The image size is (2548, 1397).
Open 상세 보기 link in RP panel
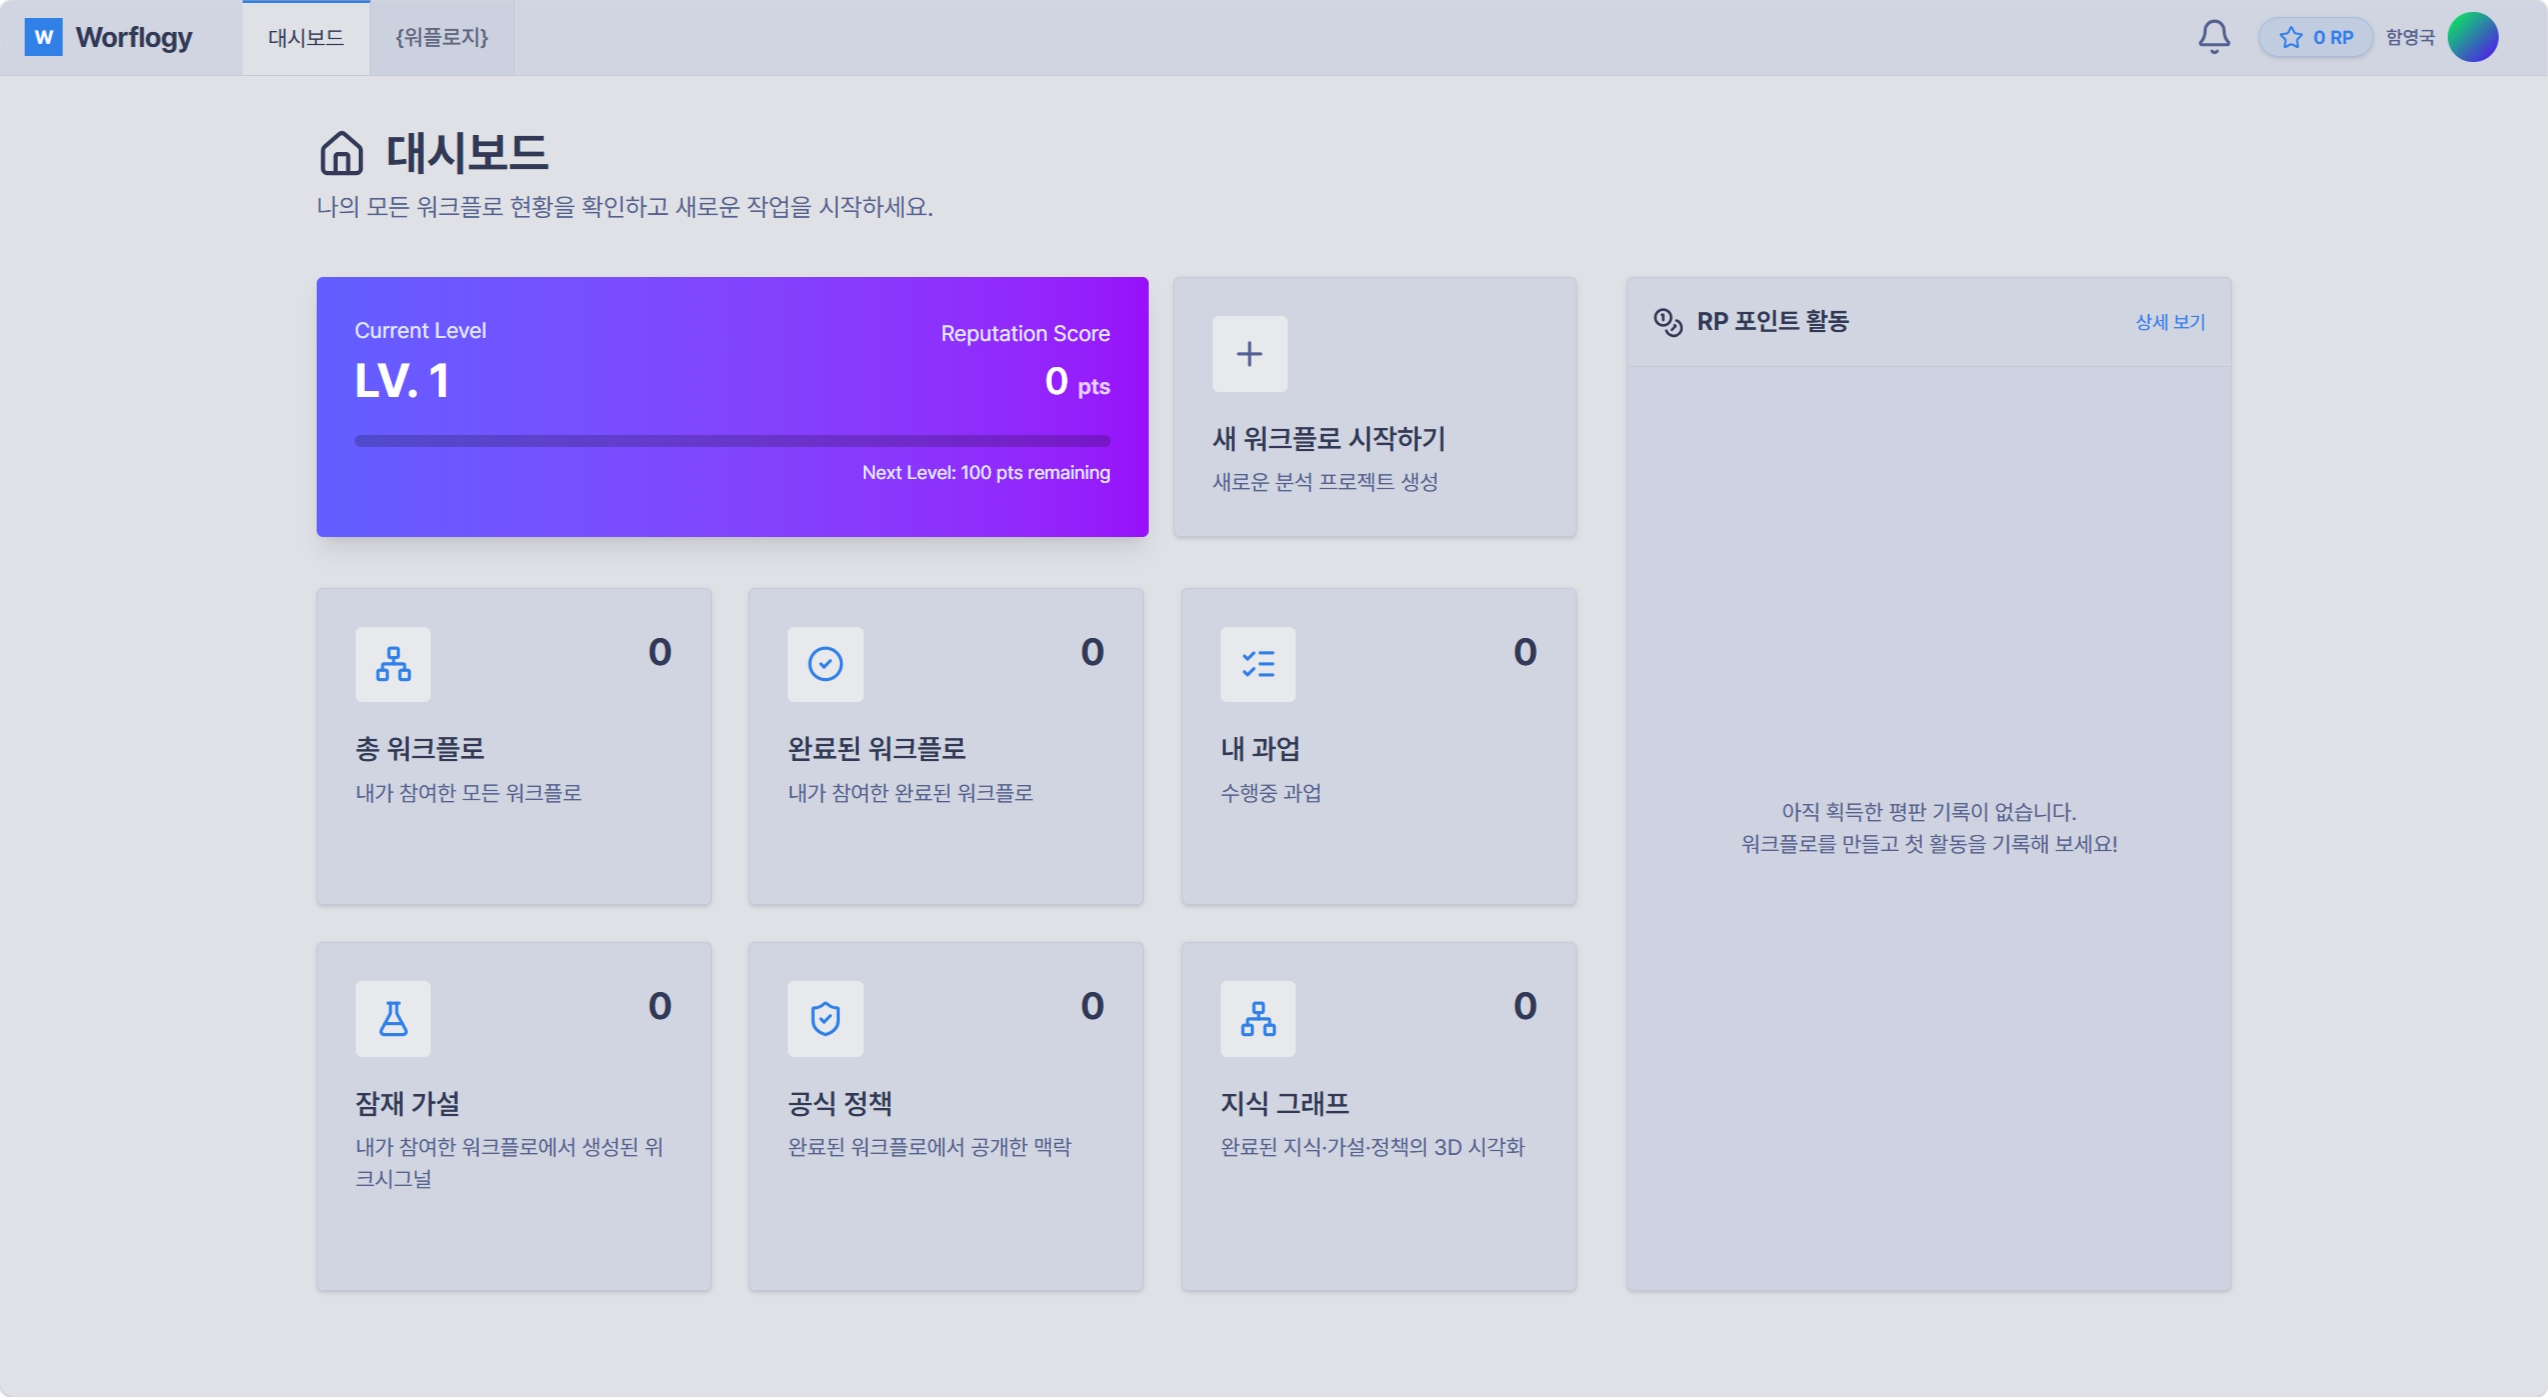point(2170,322)
